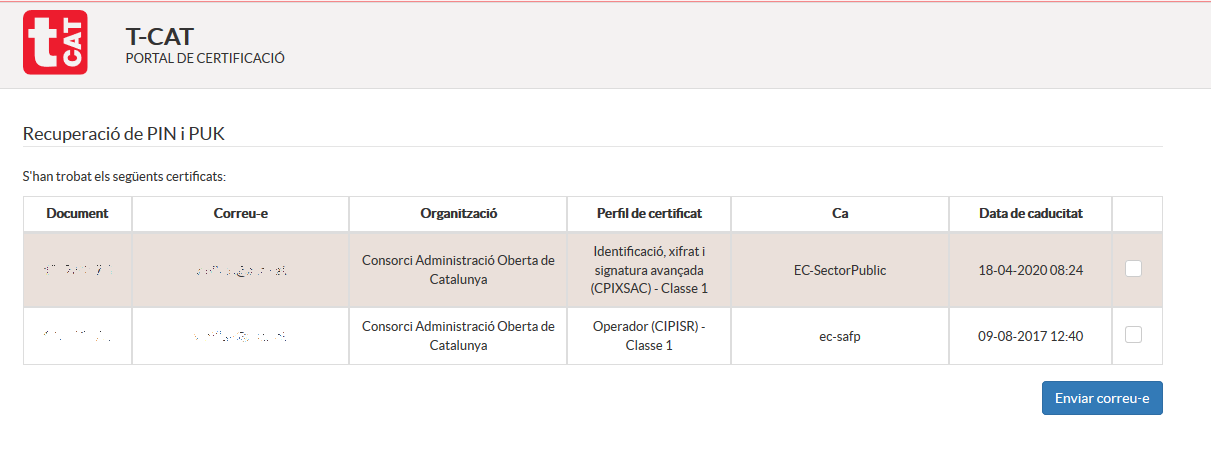The image size is (1211, 466).
Task: Click the expiry date 18-04-2020 08:24
Action: point(1030,269)
